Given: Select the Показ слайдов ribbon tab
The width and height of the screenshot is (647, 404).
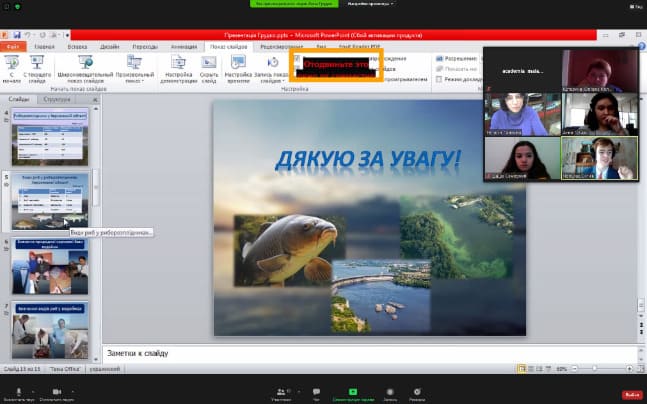Looking at the screenshot, I should coord(229,47).
